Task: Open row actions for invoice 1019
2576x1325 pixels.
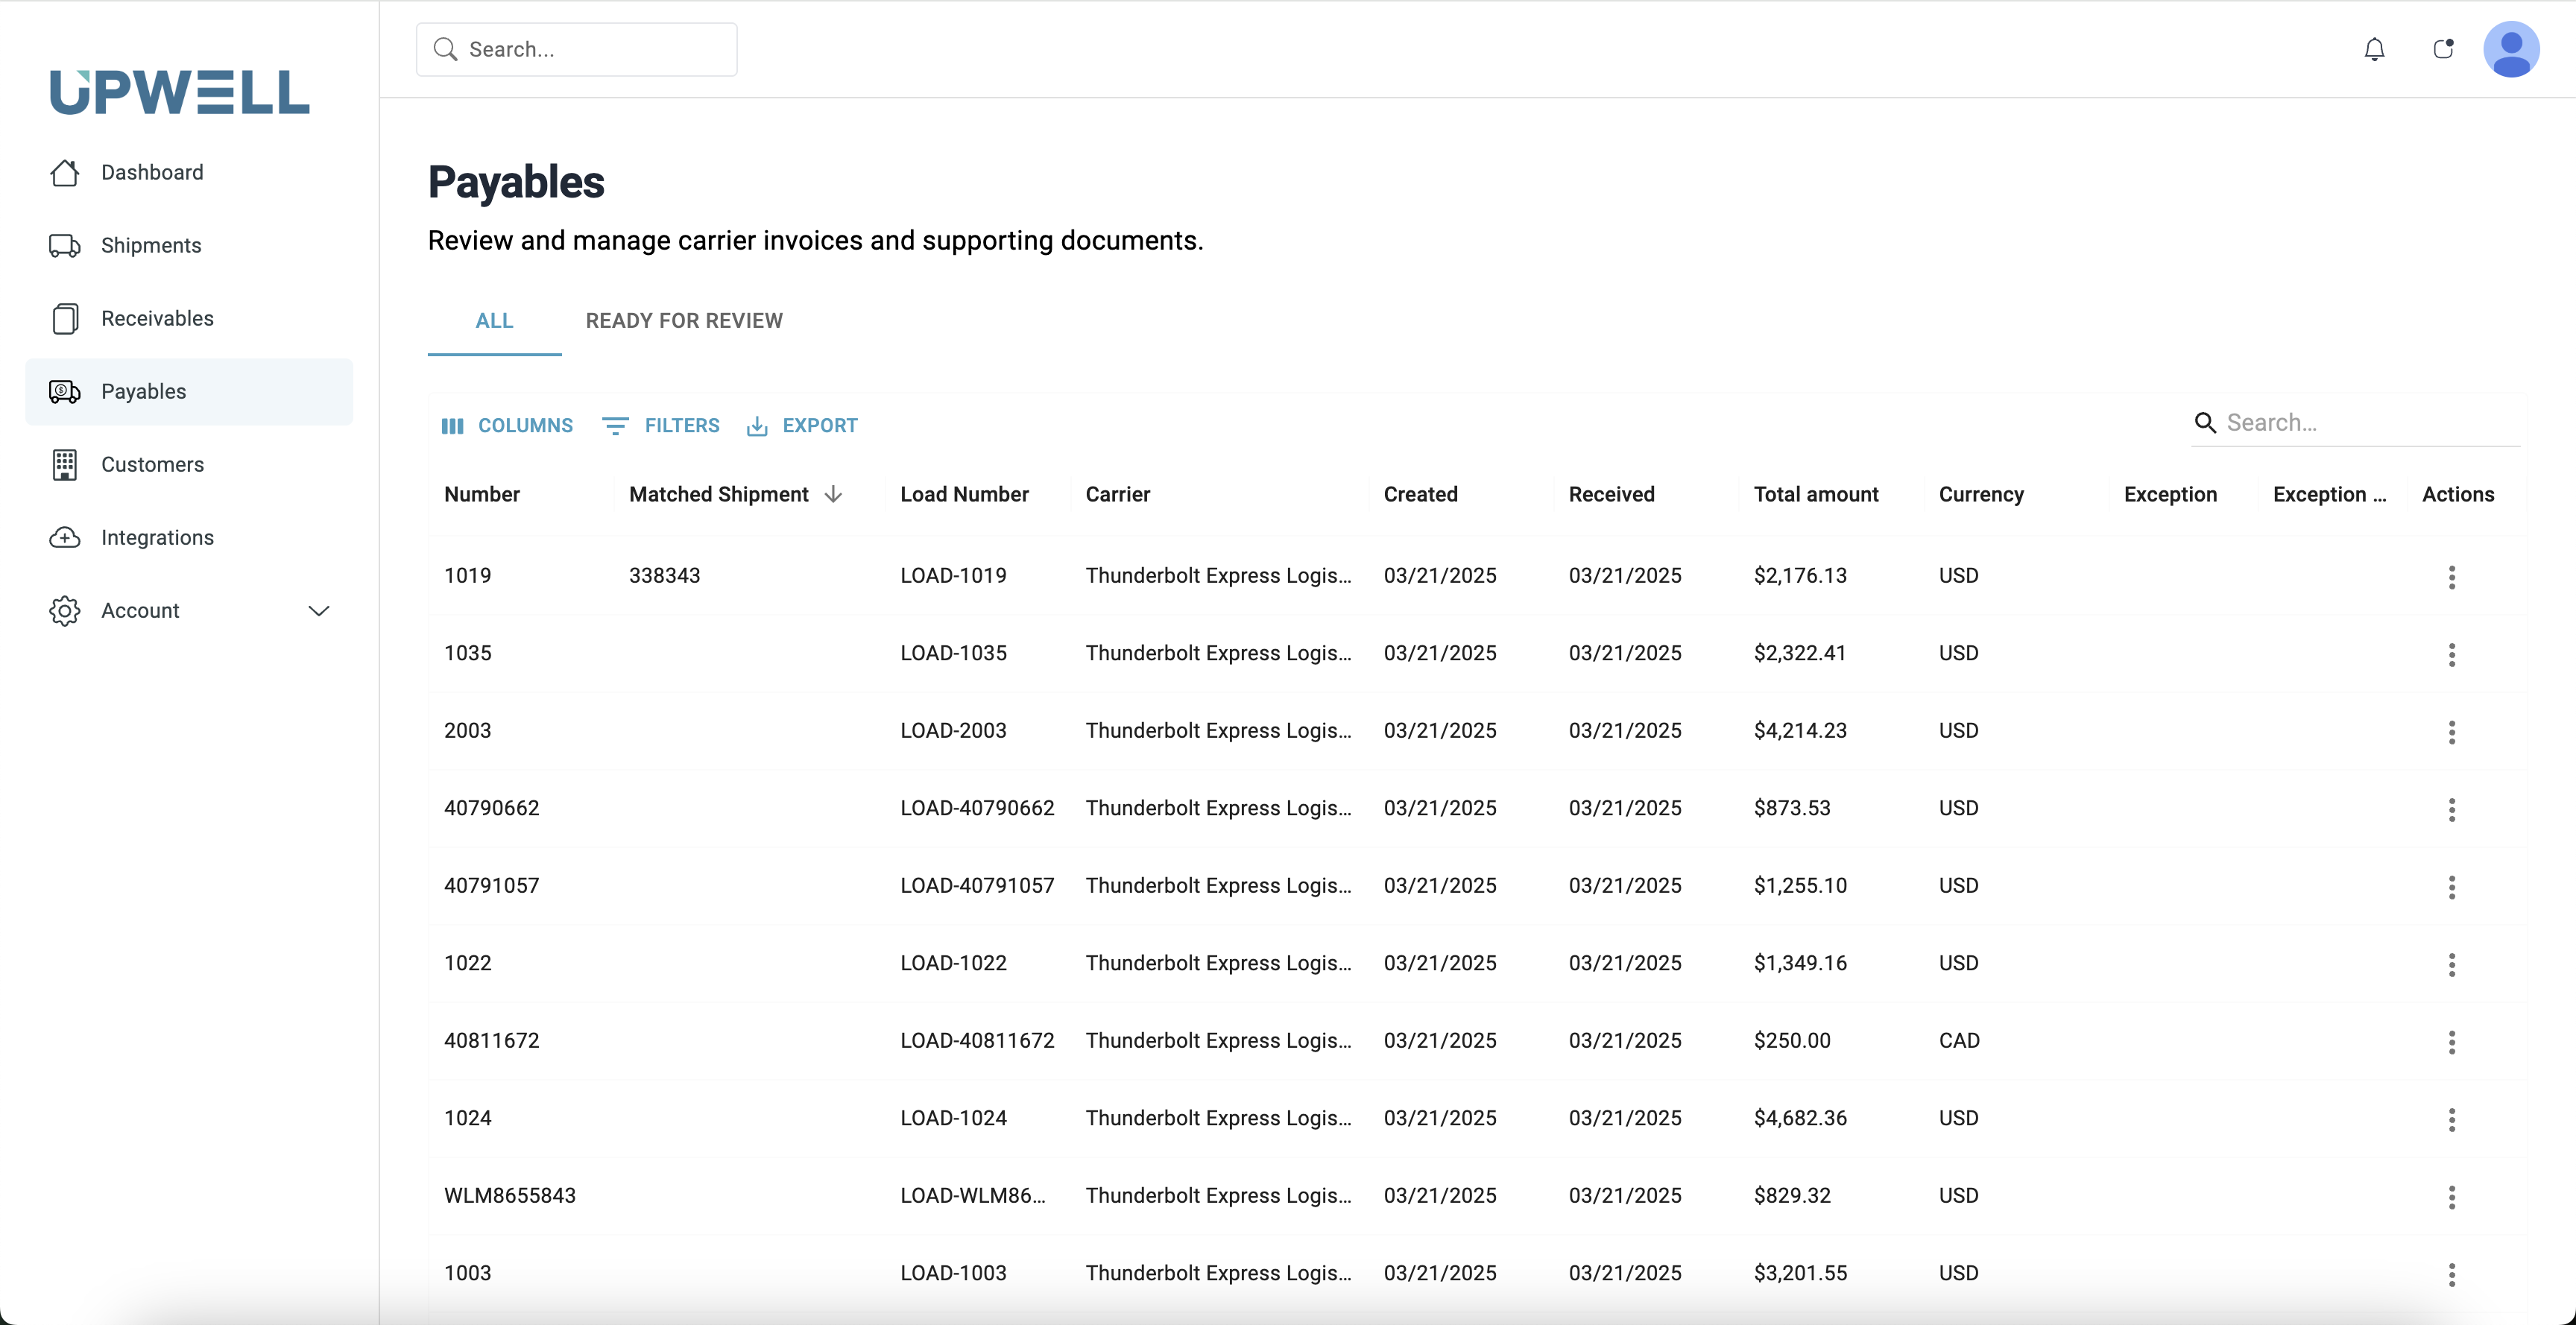Action: (2452, 578)
